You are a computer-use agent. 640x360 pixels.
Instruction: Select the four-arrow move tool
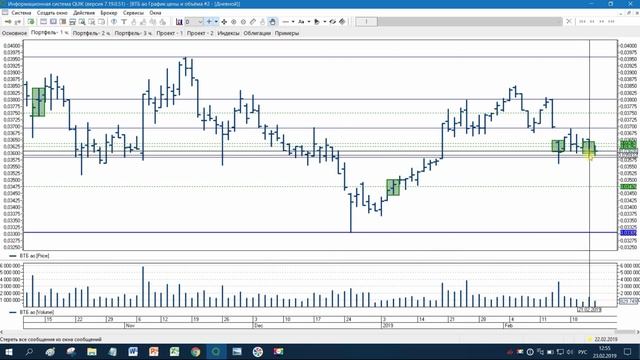point(224,22)
